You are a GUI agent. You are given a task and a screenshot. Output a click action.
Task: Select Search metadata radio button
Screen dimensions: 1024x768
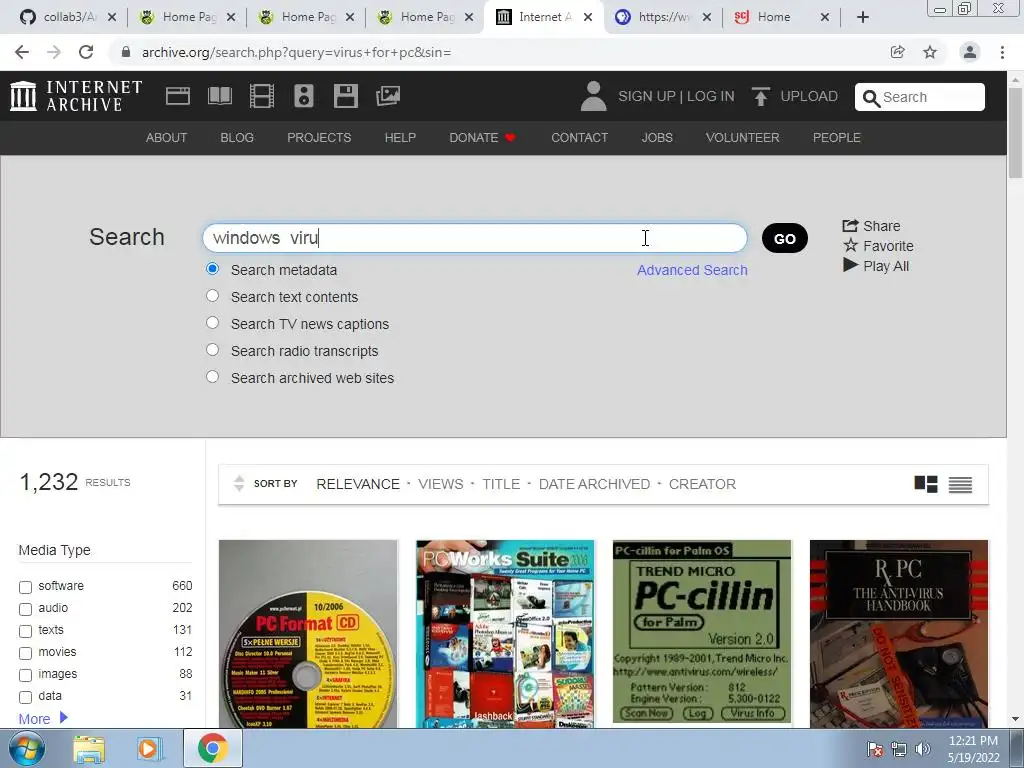pyautogui.click(x=212, y=269)
